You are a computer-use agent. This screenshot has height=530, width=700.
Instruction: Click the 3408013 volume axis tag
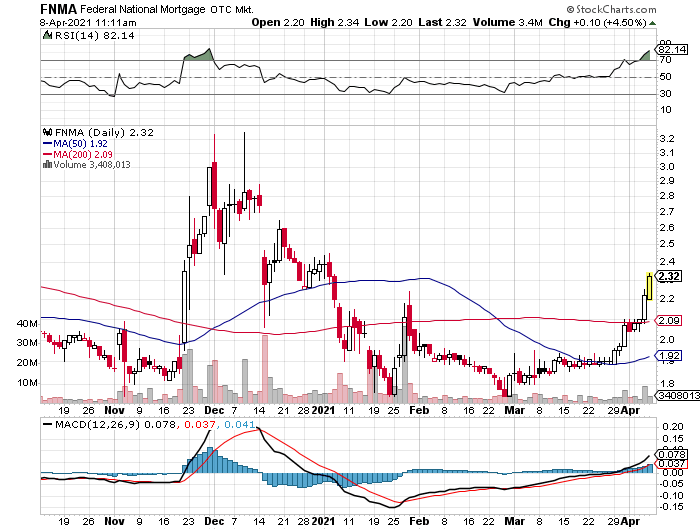pos(678,395)
